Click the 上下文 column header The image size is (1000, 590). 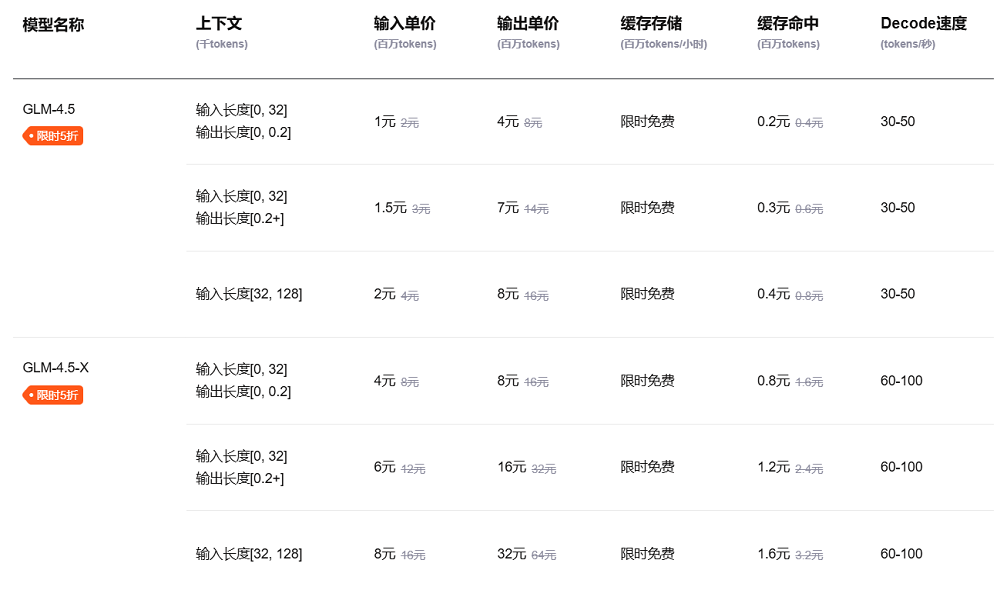(219, 24)
